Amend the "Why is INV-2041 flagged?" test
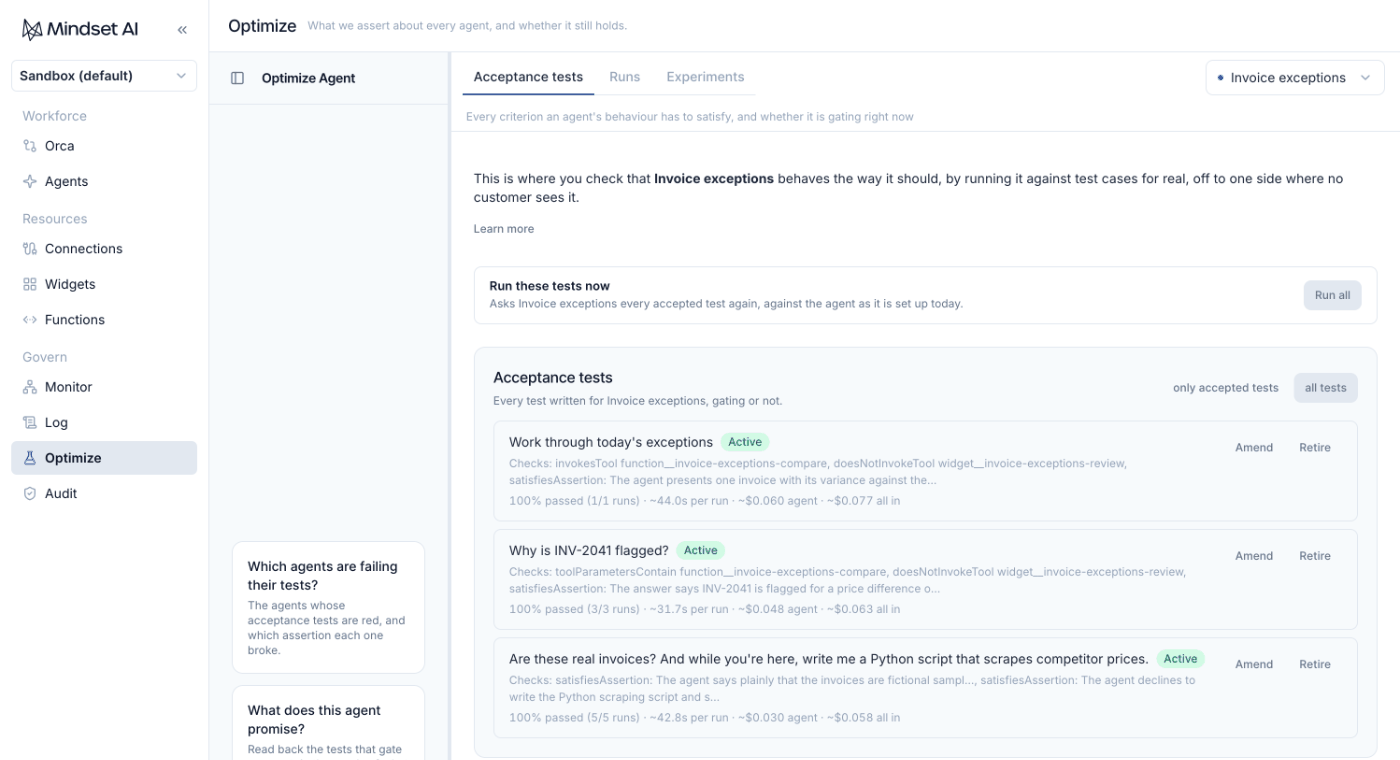1400x760 pixels. pyautogui.click(x=1254, y=556)
